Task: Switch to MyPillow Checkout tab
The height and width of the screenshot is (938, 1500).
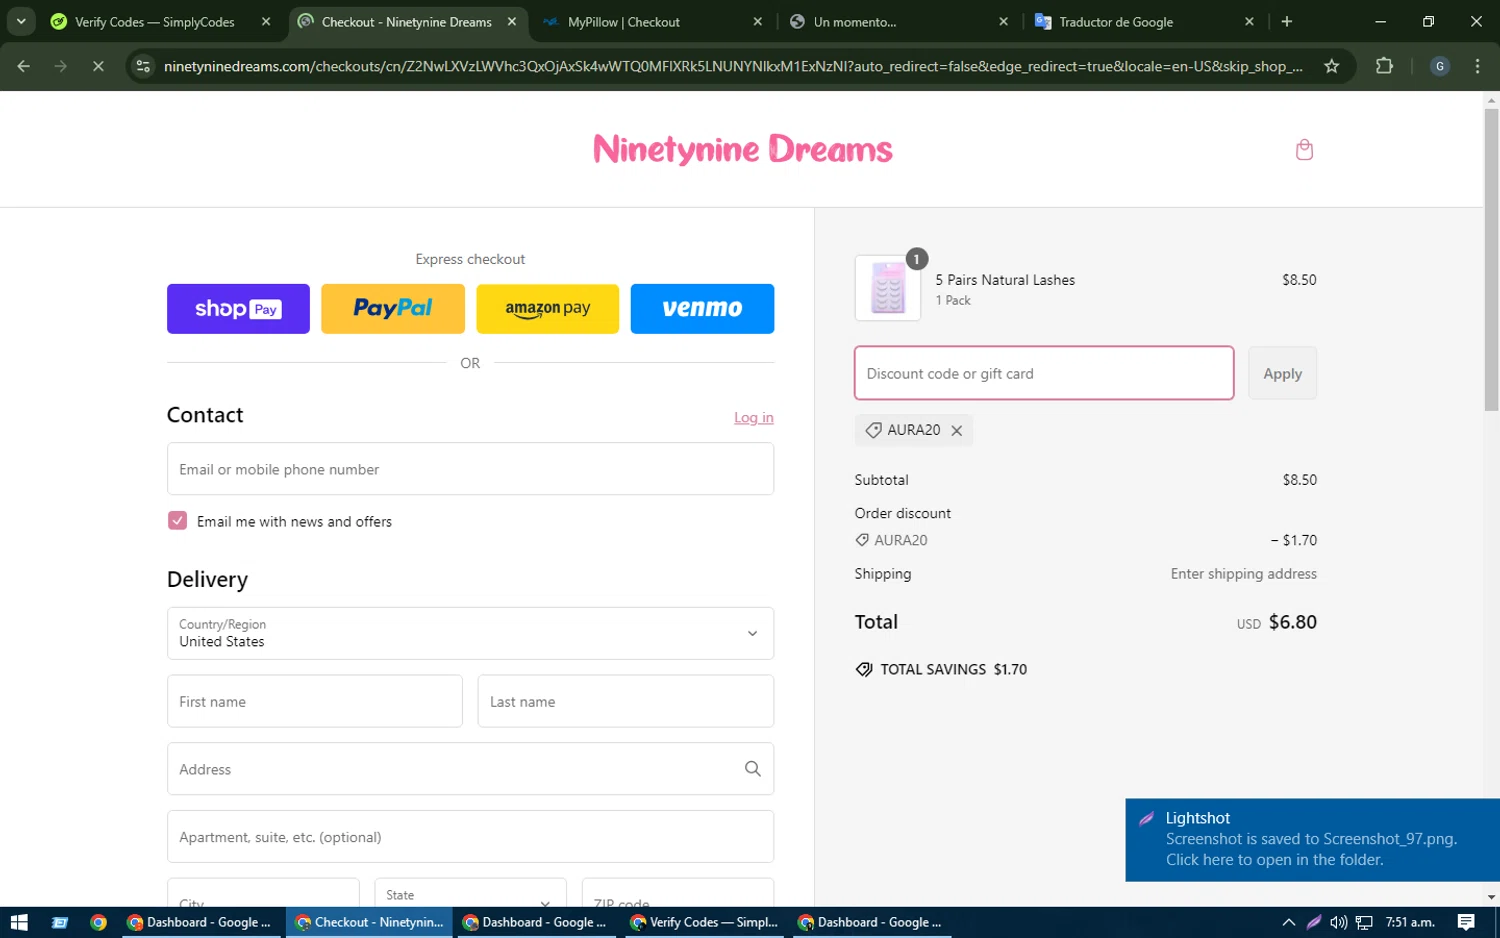Action: 624,21
